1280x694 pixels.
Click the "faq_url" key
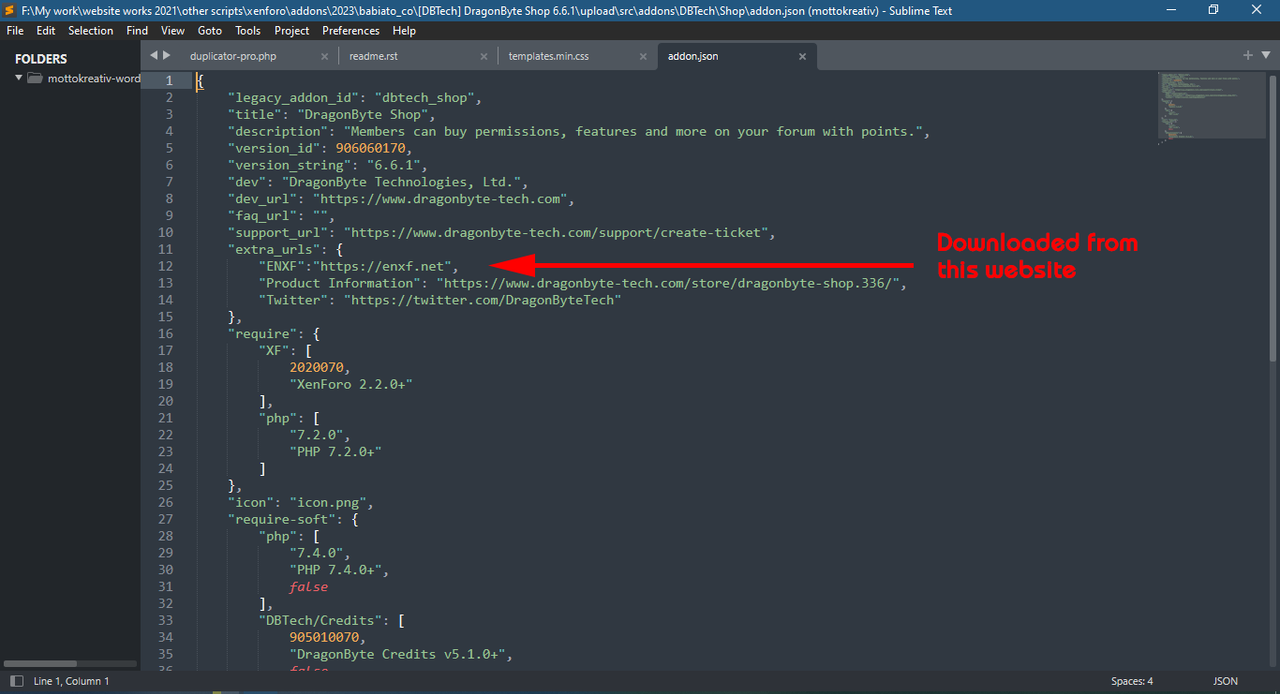(262, 215)
